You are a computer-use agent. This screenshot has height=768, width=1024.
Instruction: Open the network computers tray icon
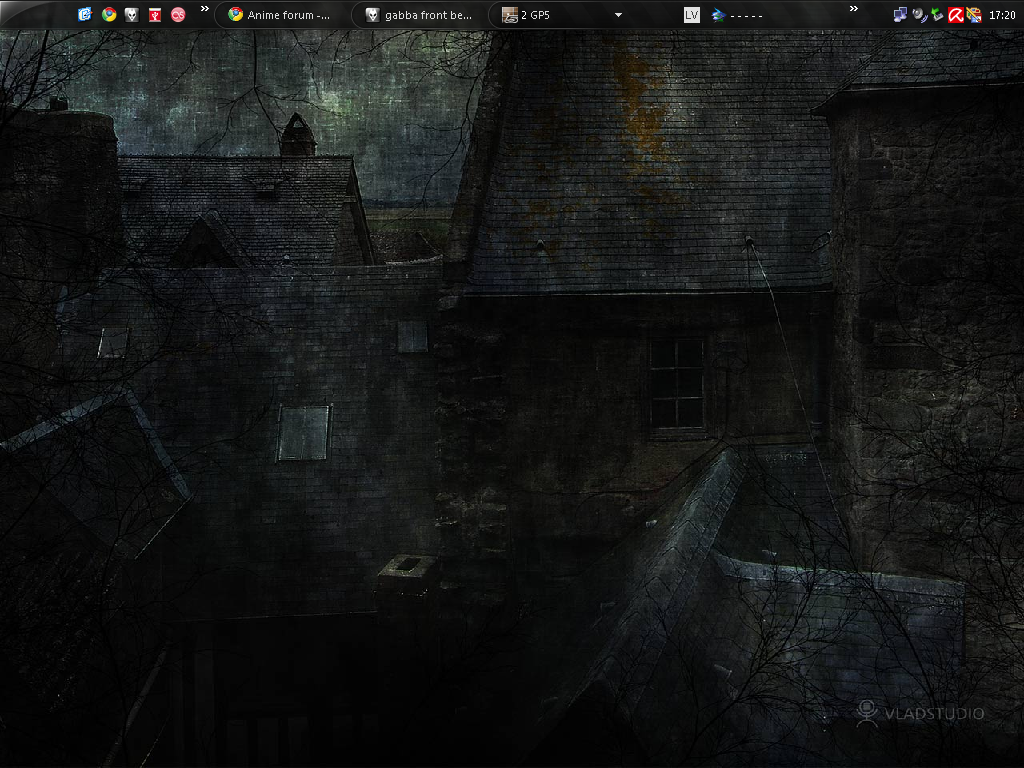click(x=901, y=15)
